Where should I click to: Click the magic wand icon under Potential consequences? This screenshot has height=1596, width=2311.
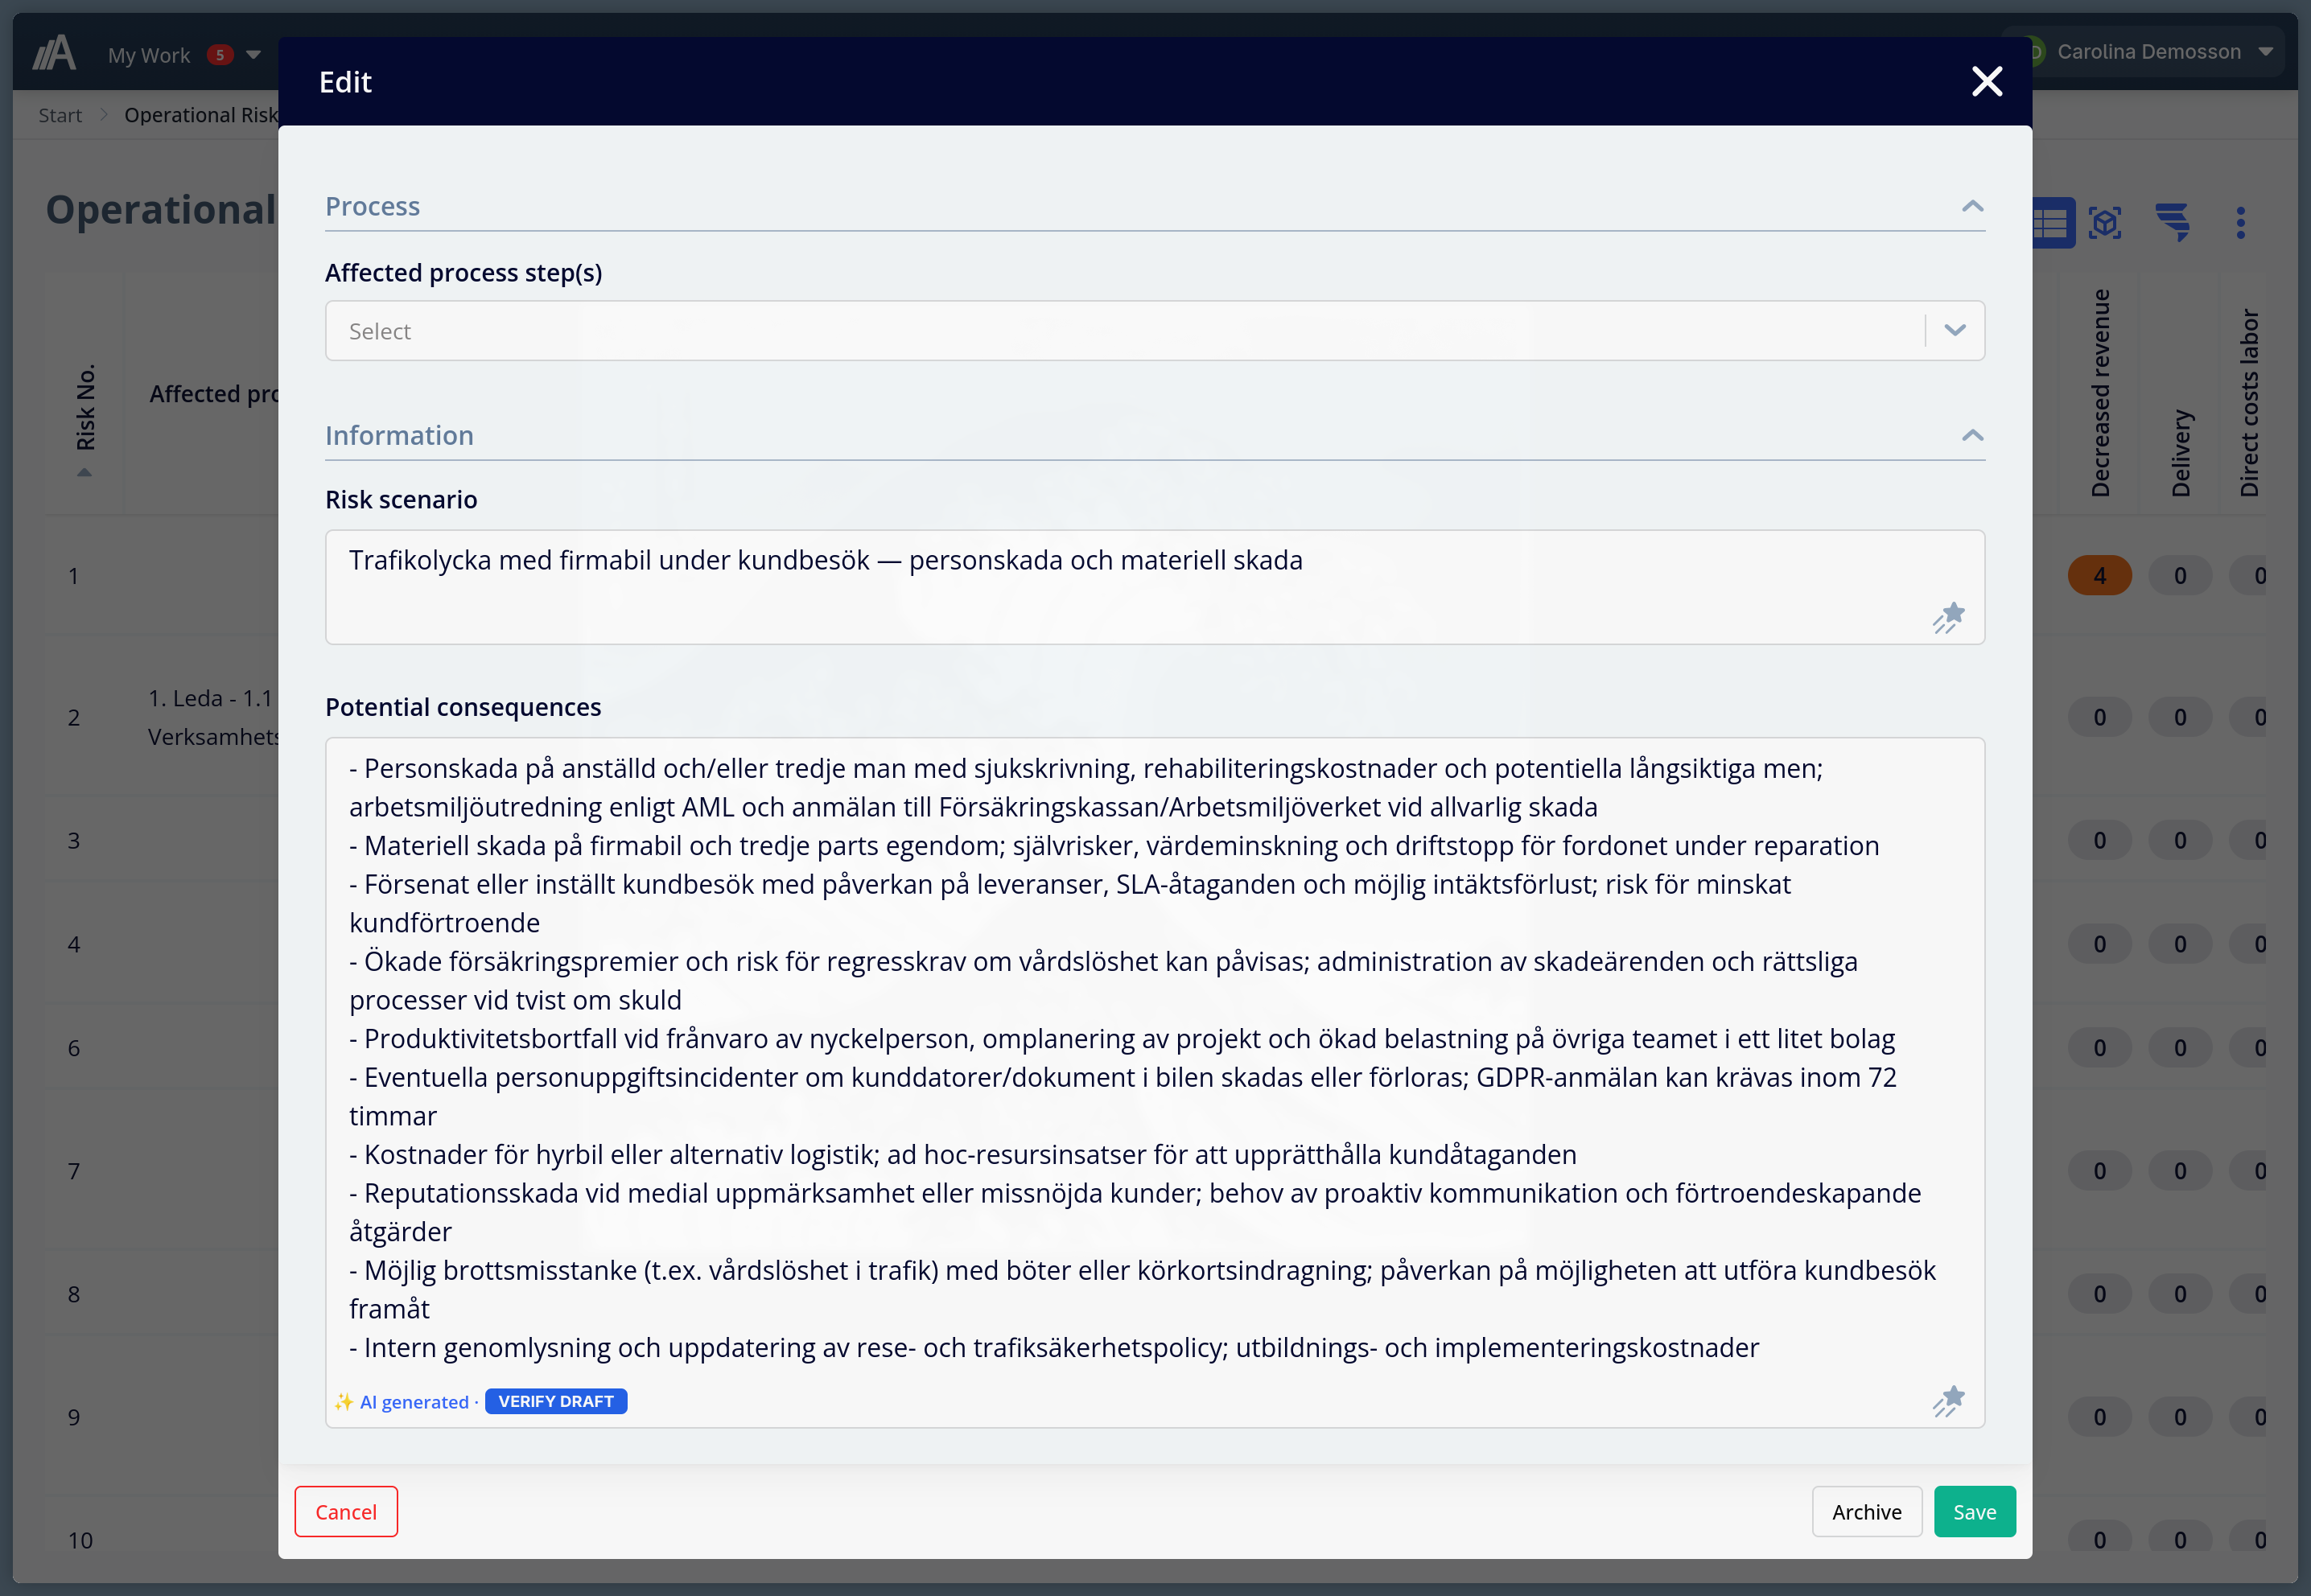click(1949, 1401)
